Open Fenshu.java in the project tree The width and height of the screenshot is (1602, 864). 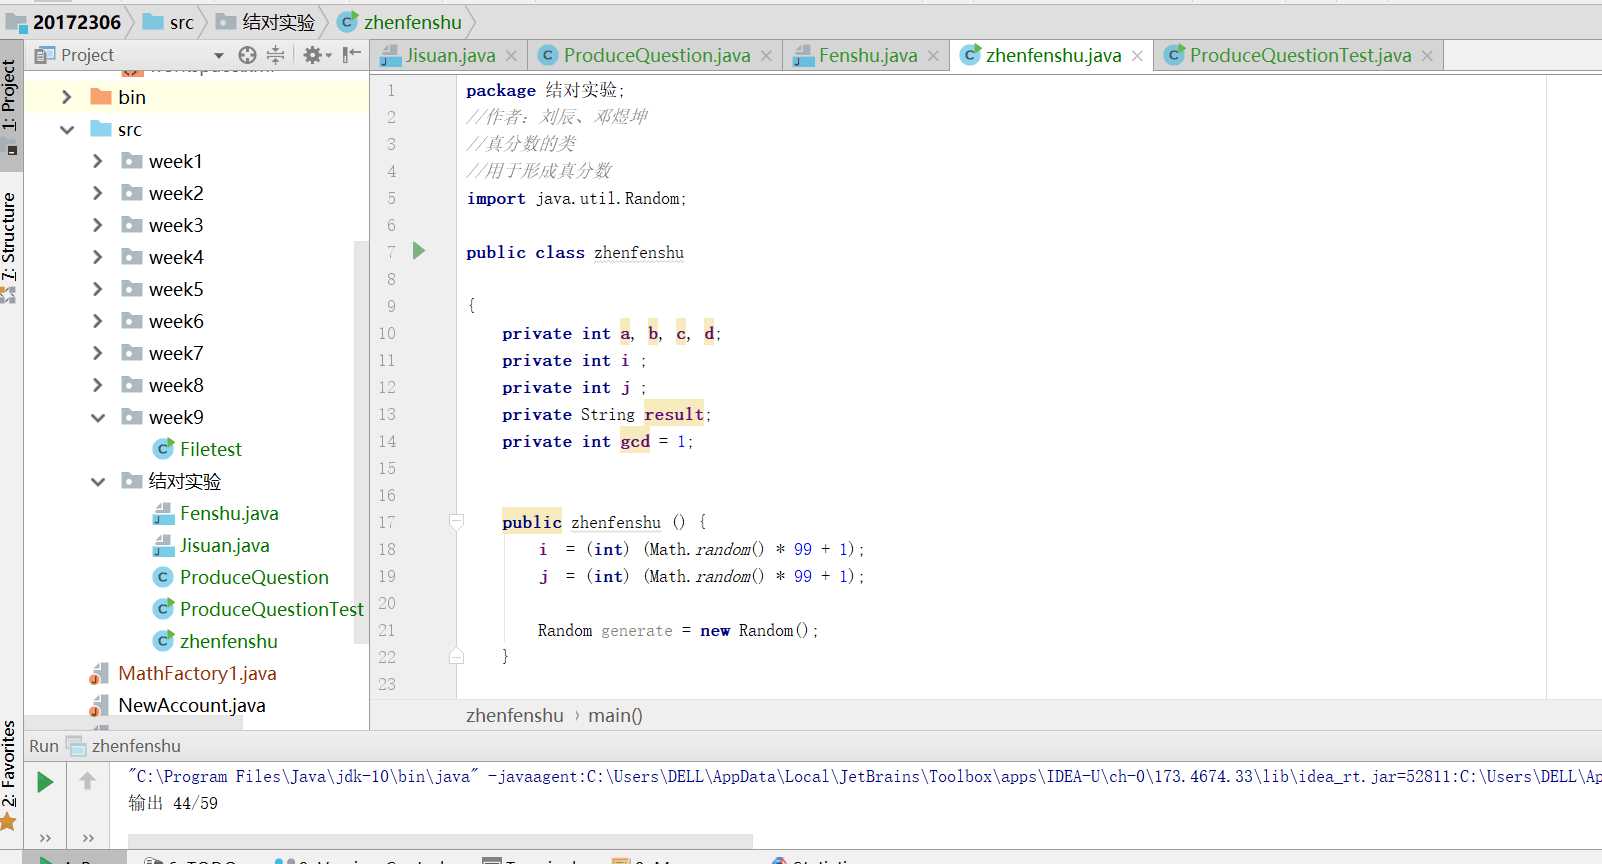coord(229,513)
